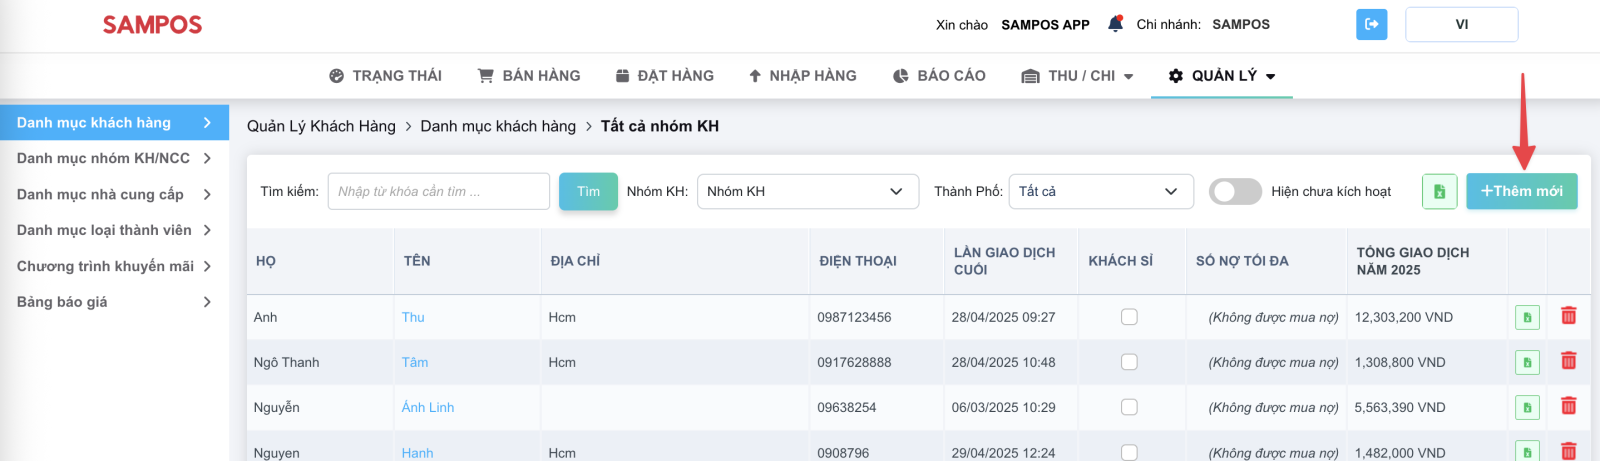Delete customer Thu using red trash icon
The width and height of the screenshot is (1600, 461).
click(x=1568, y=316)
